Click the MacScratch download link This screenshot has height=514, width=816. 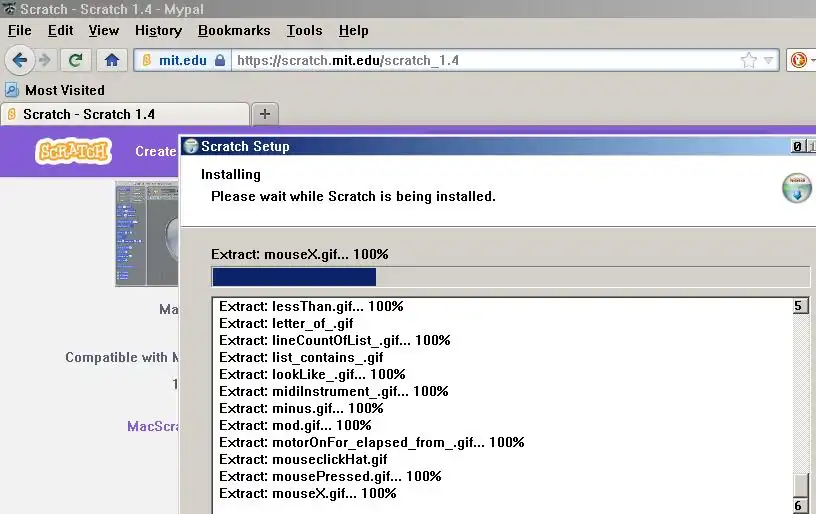click(153, 427)
